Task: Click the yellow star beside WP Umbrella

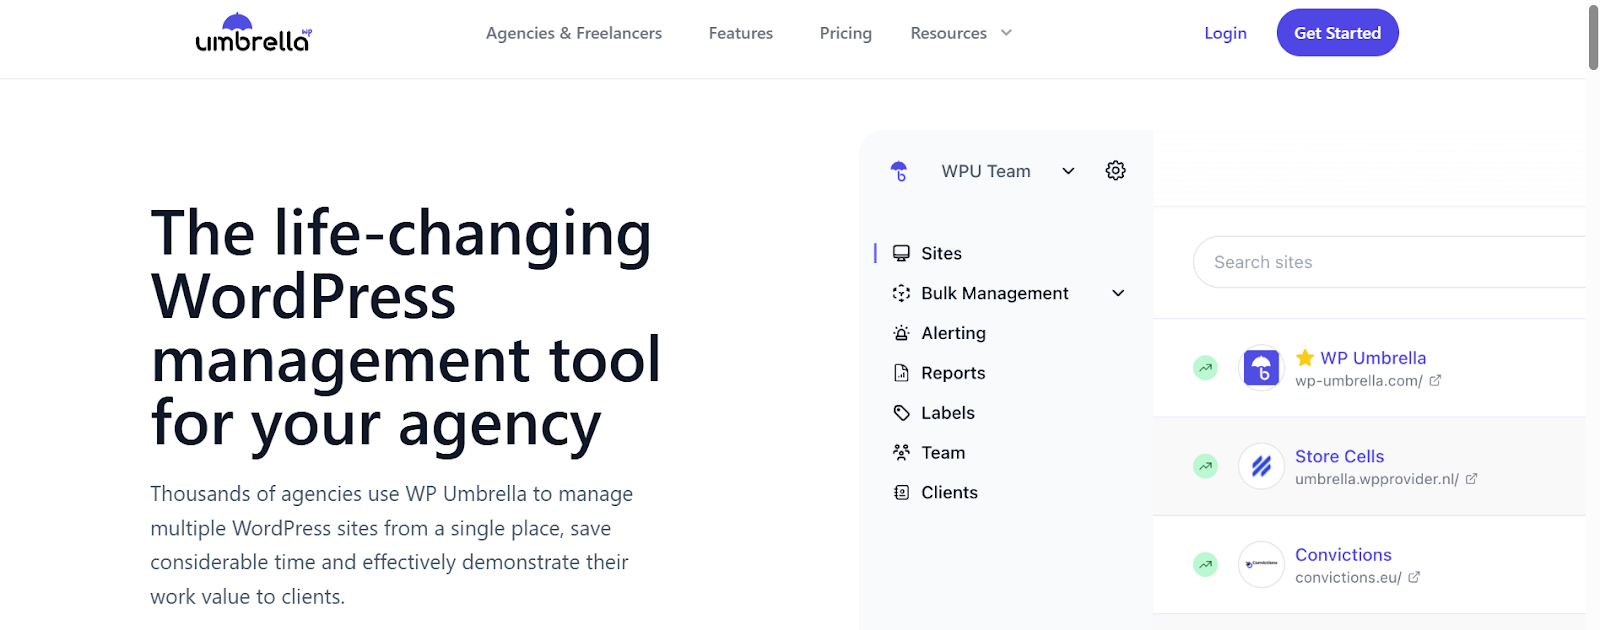Action: click(1305, 357)
